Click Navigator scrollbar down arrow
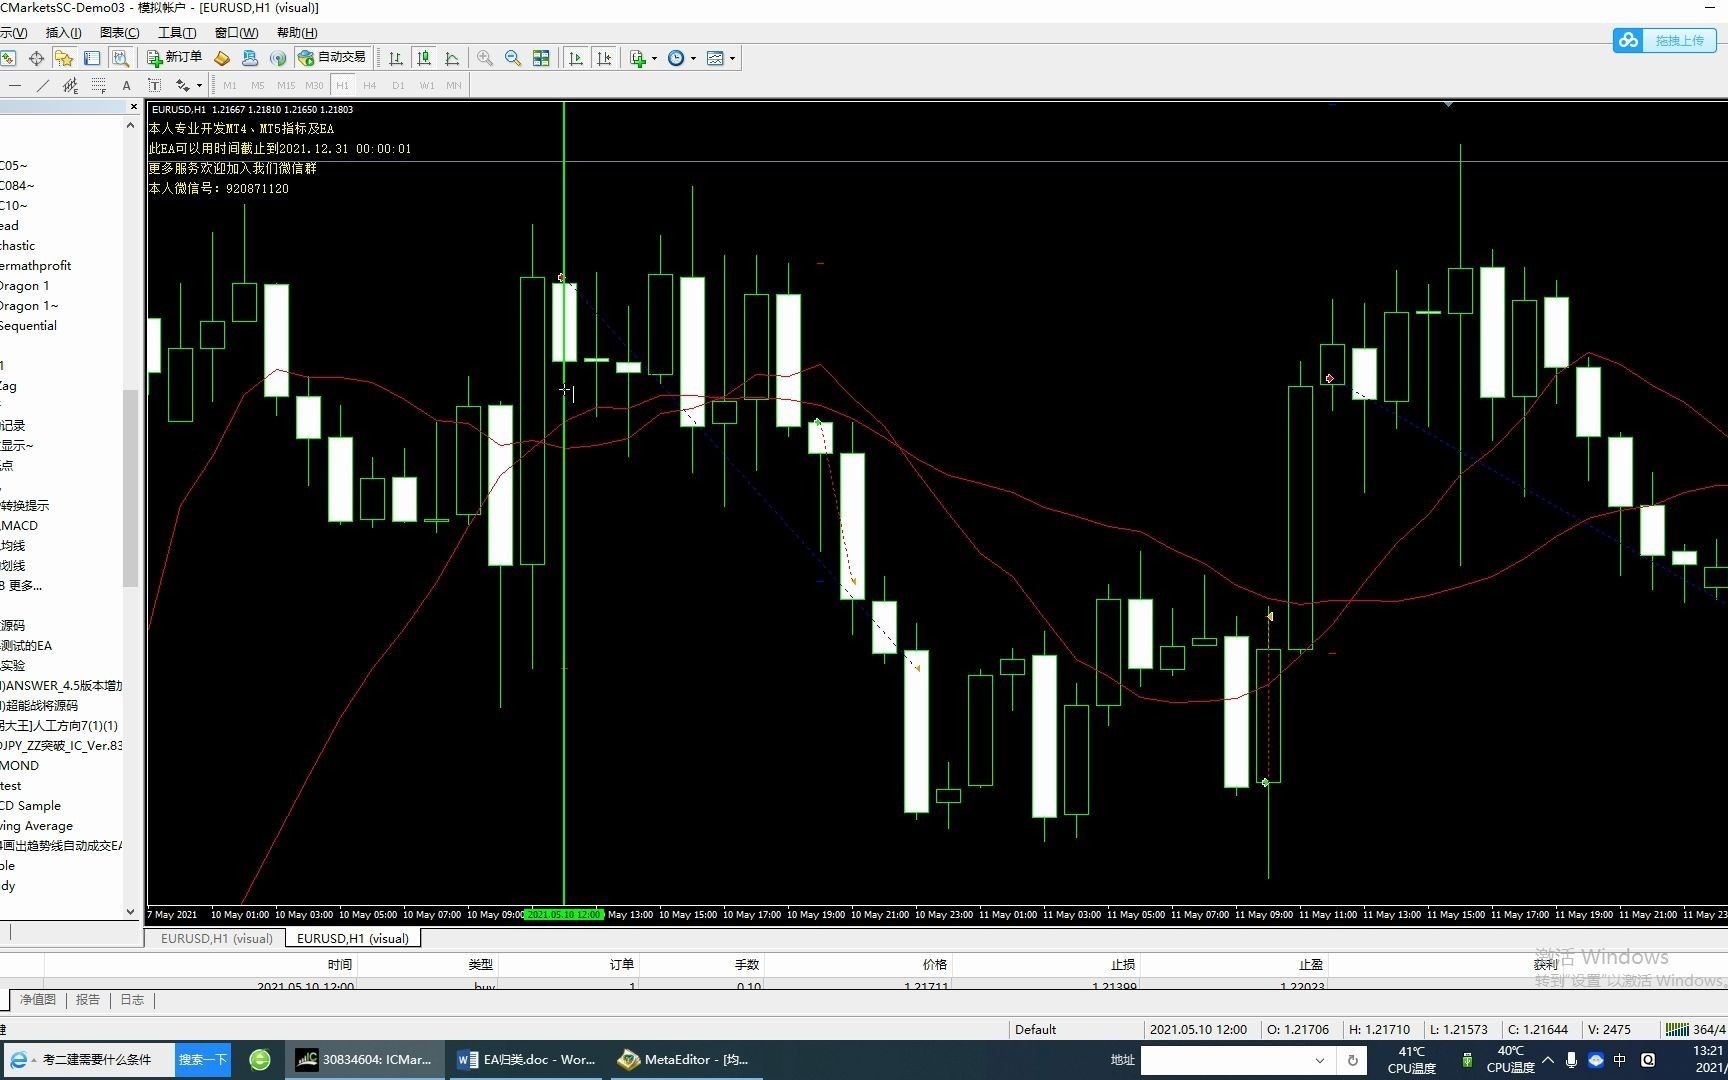1728x1080 pixels. (130, 911)
